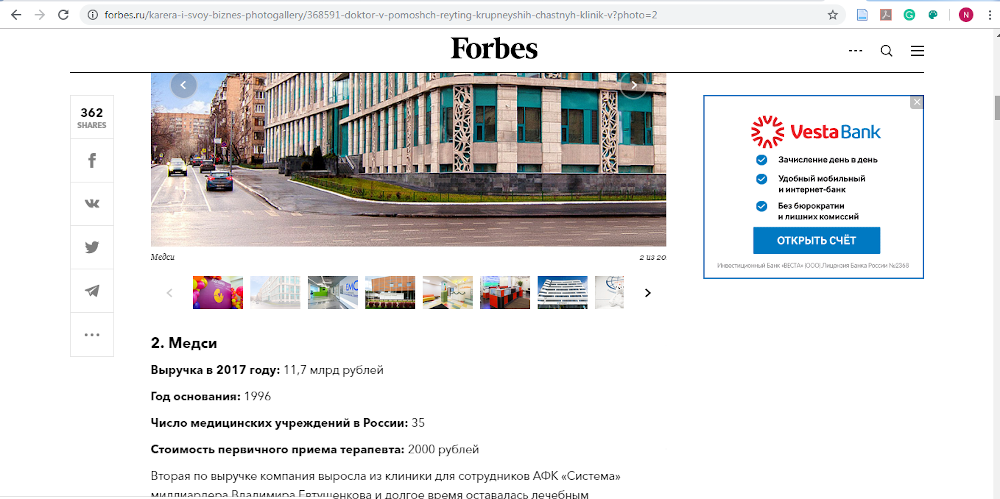Screen dimensions: 1000x499
Task: Go back with the browser back arrow
Action: click(15, 15)
